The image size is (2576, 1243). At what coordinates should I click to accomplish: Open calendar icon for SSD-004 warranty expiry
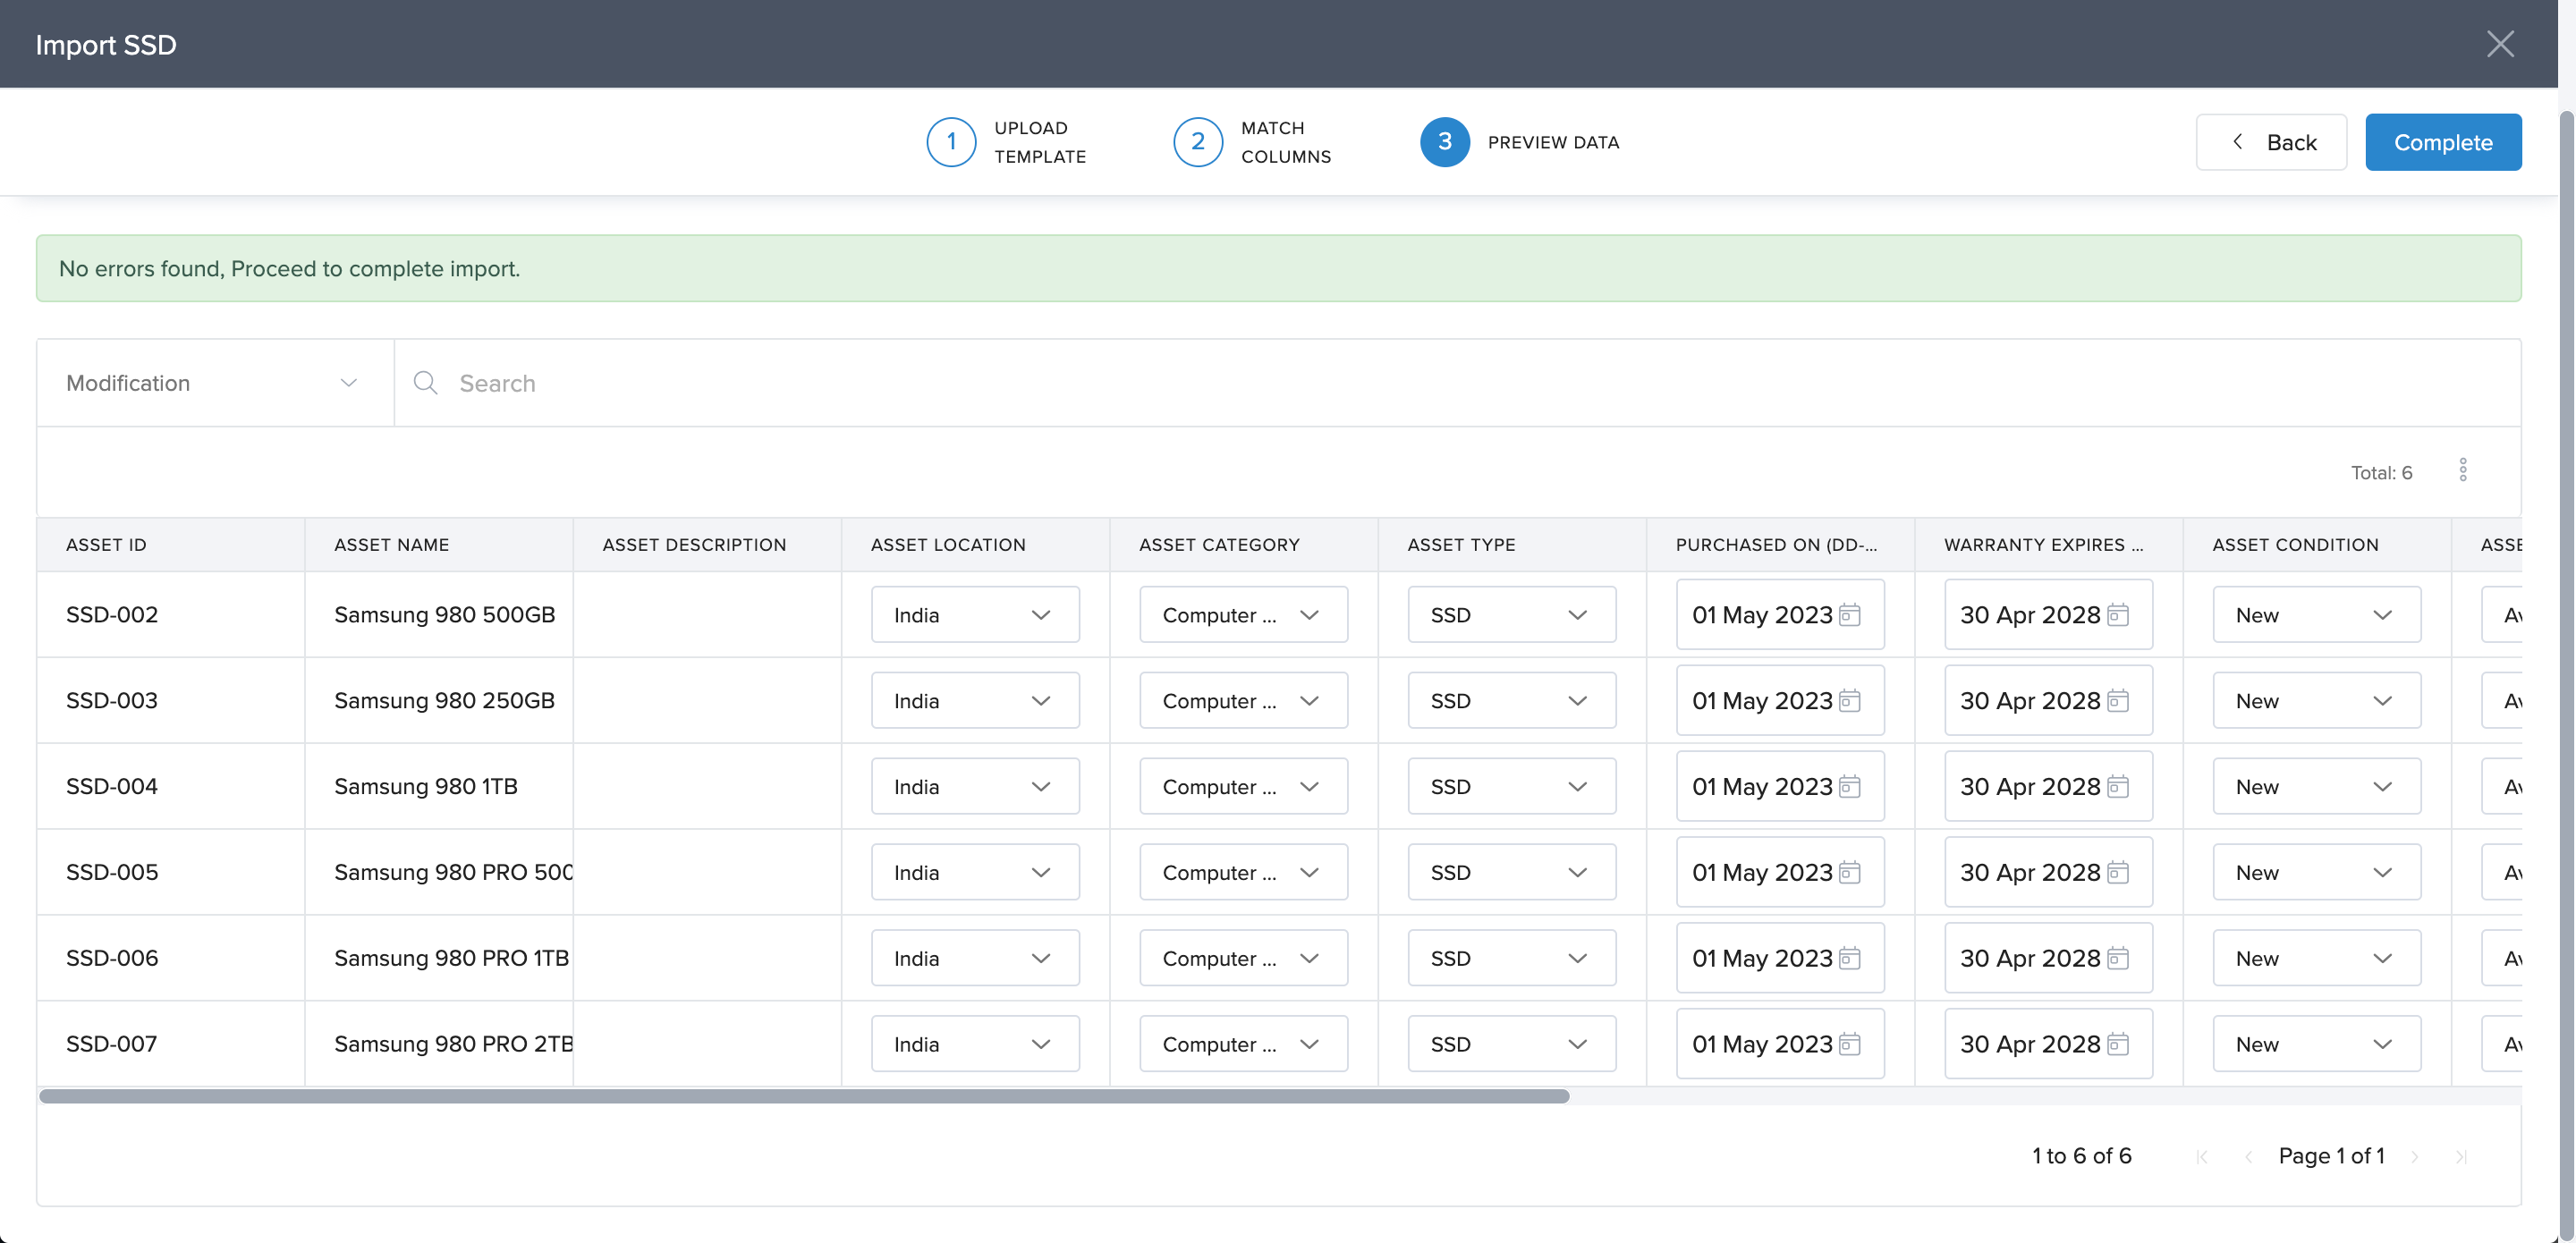coord(2118,786)
